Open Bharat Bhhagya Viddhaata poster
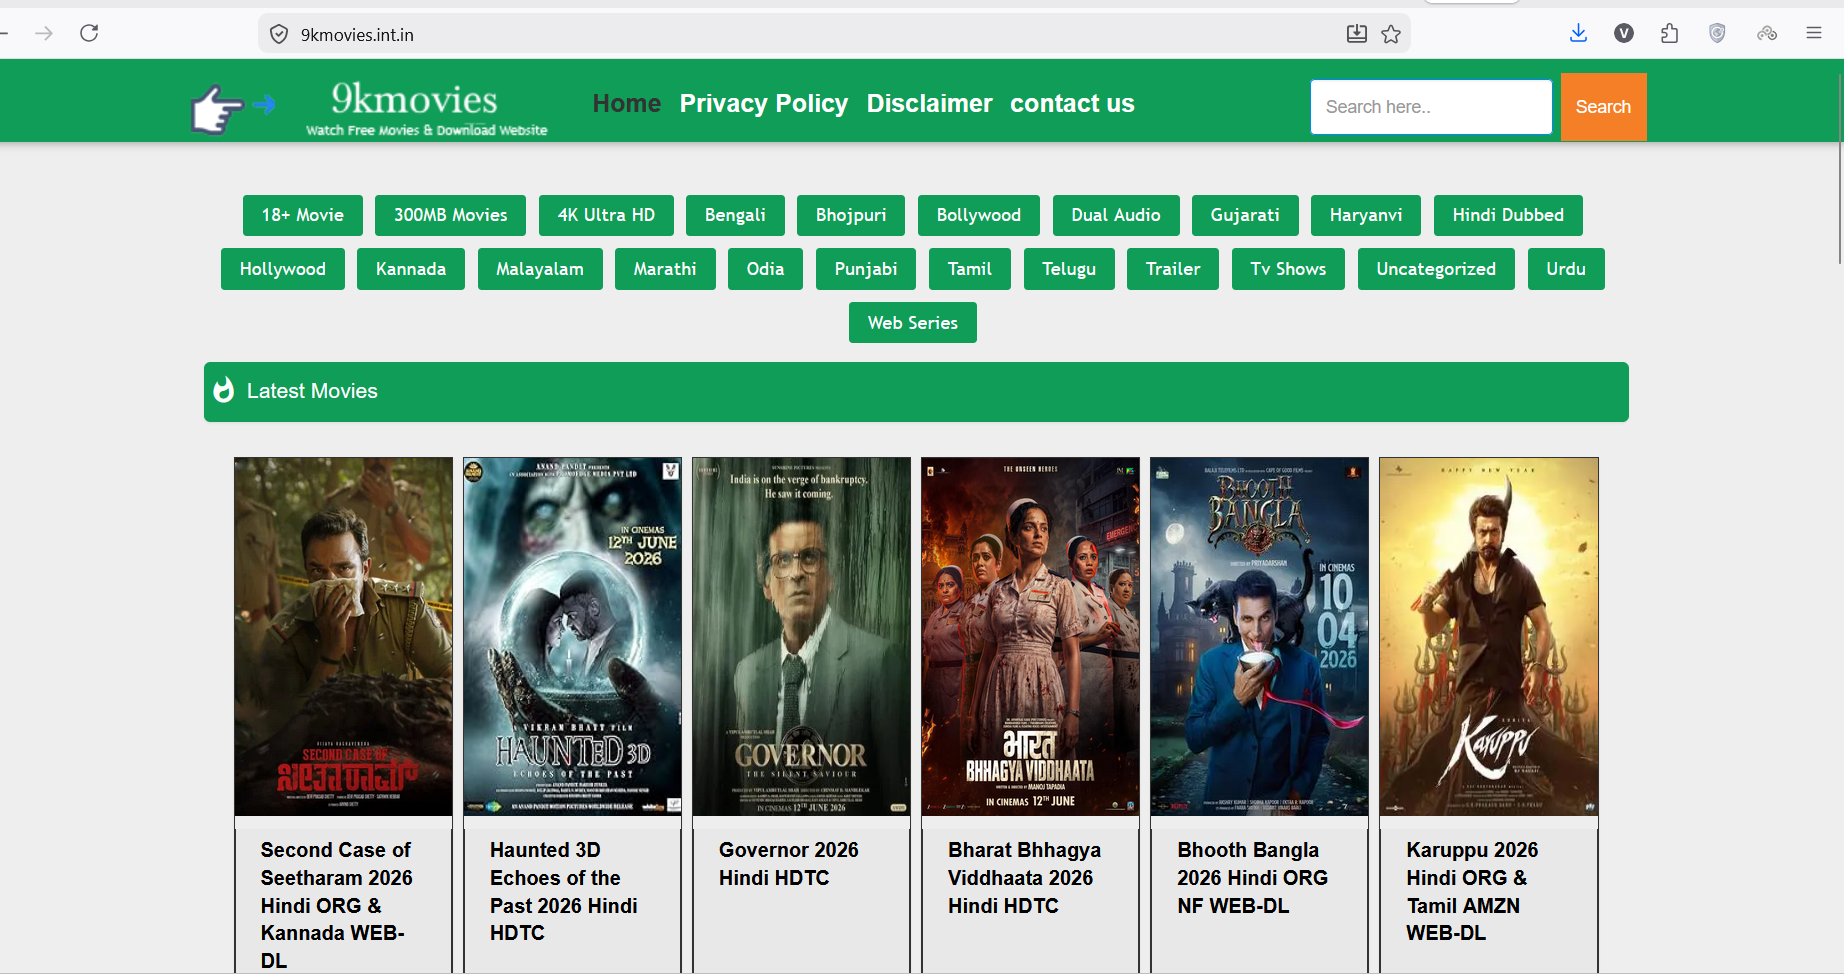Image resolution: width=1844 pixels, height=974 pixels. coord(1030,637)
